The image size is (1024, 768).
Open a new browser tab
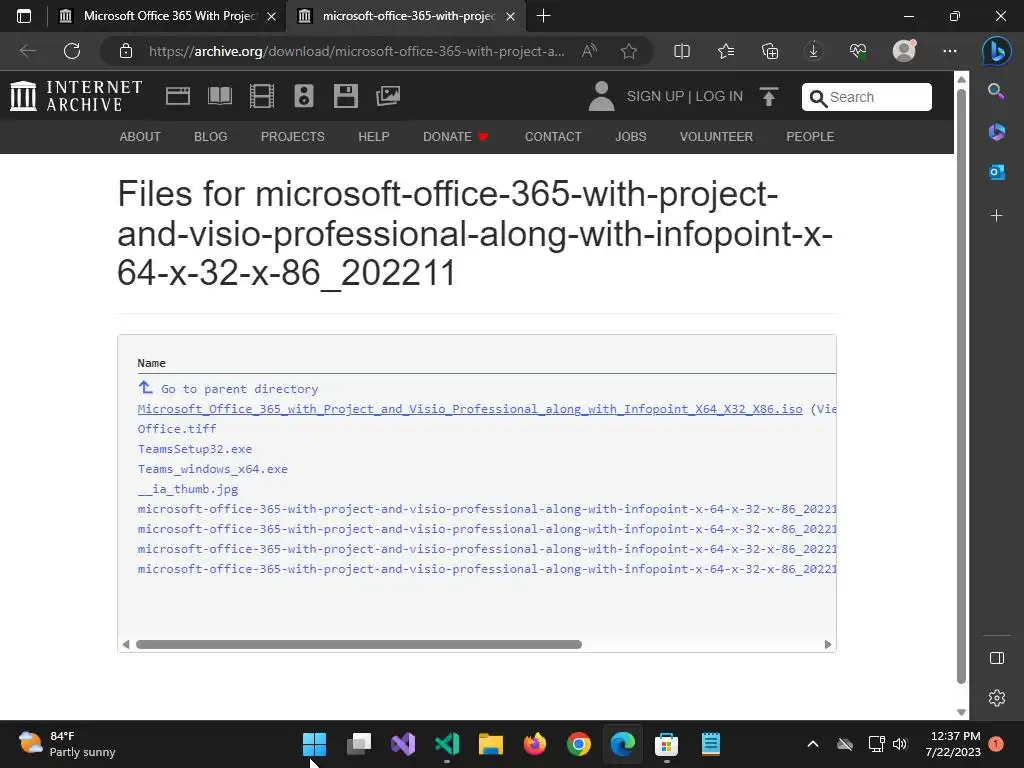click(543, 16)
